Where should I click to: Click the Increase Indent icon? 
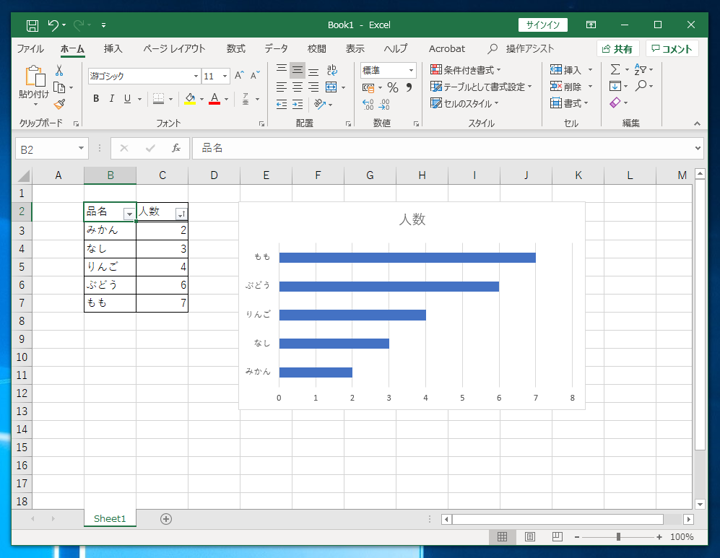[x=298, y=105]
